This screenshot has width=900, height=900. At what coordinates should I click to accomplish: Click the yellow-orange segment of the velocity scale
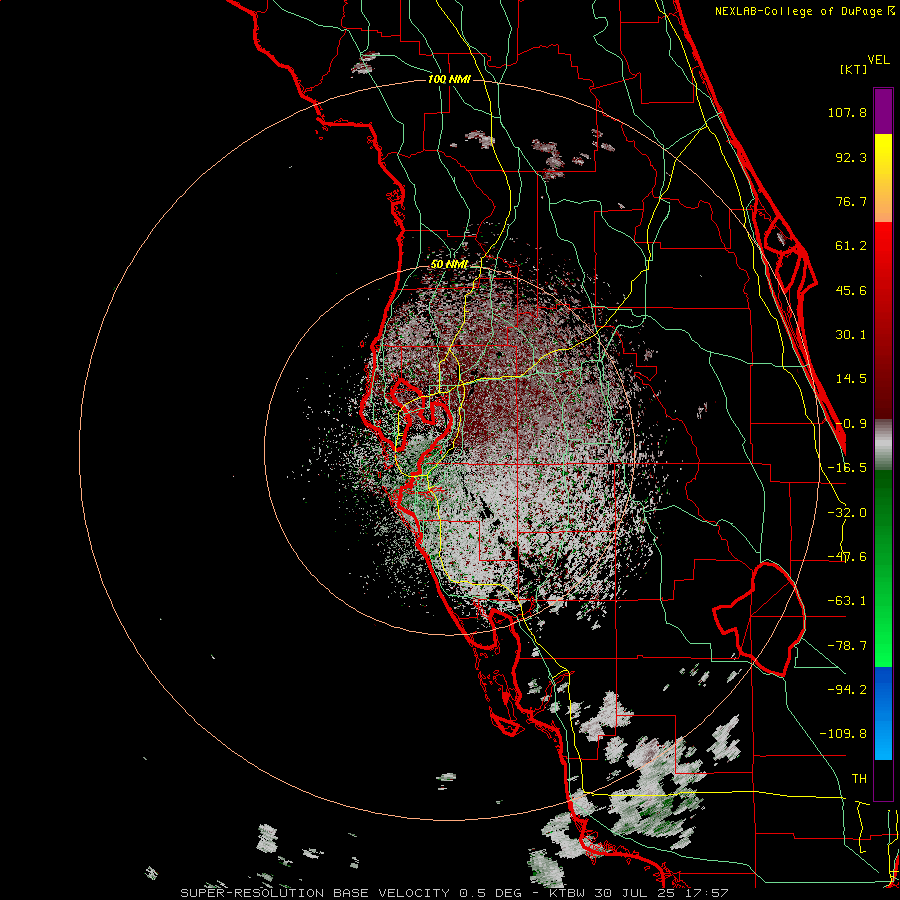click(x=883, y=178)
